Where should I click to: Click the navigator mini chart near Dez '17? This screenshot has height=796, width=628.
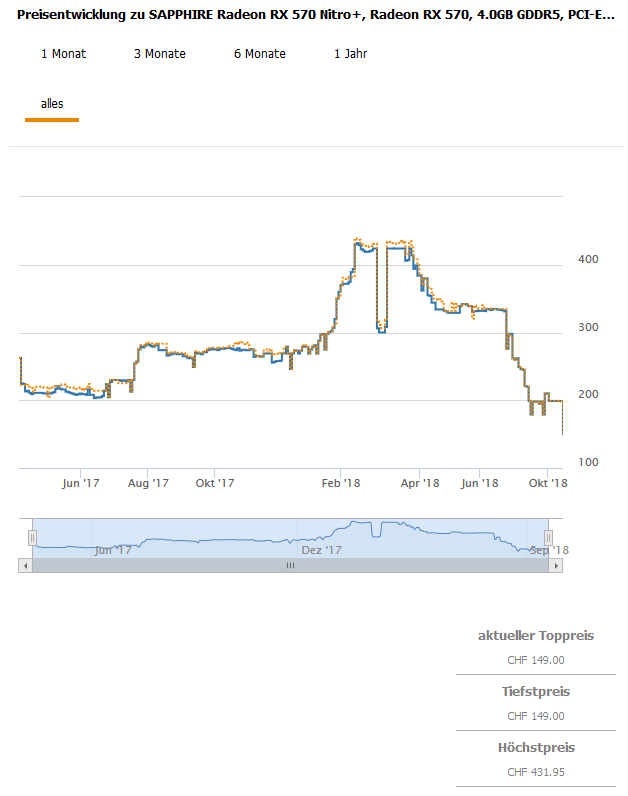pos(321,540)
